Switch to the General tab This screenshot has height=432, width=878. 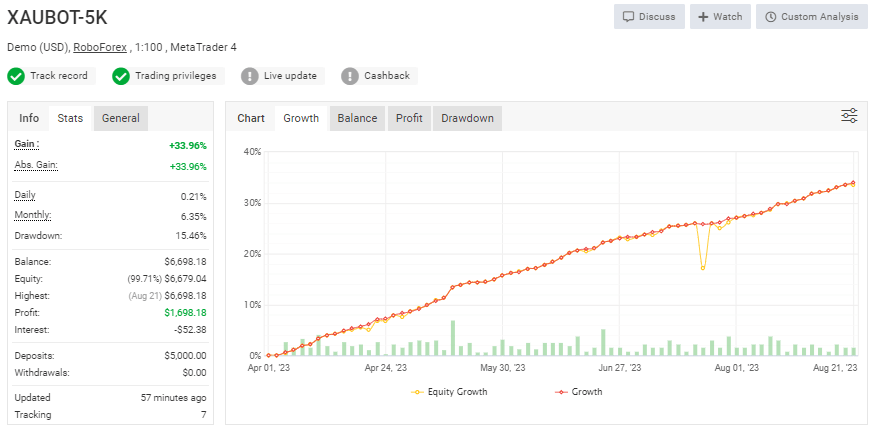click(x=121, y=118)
